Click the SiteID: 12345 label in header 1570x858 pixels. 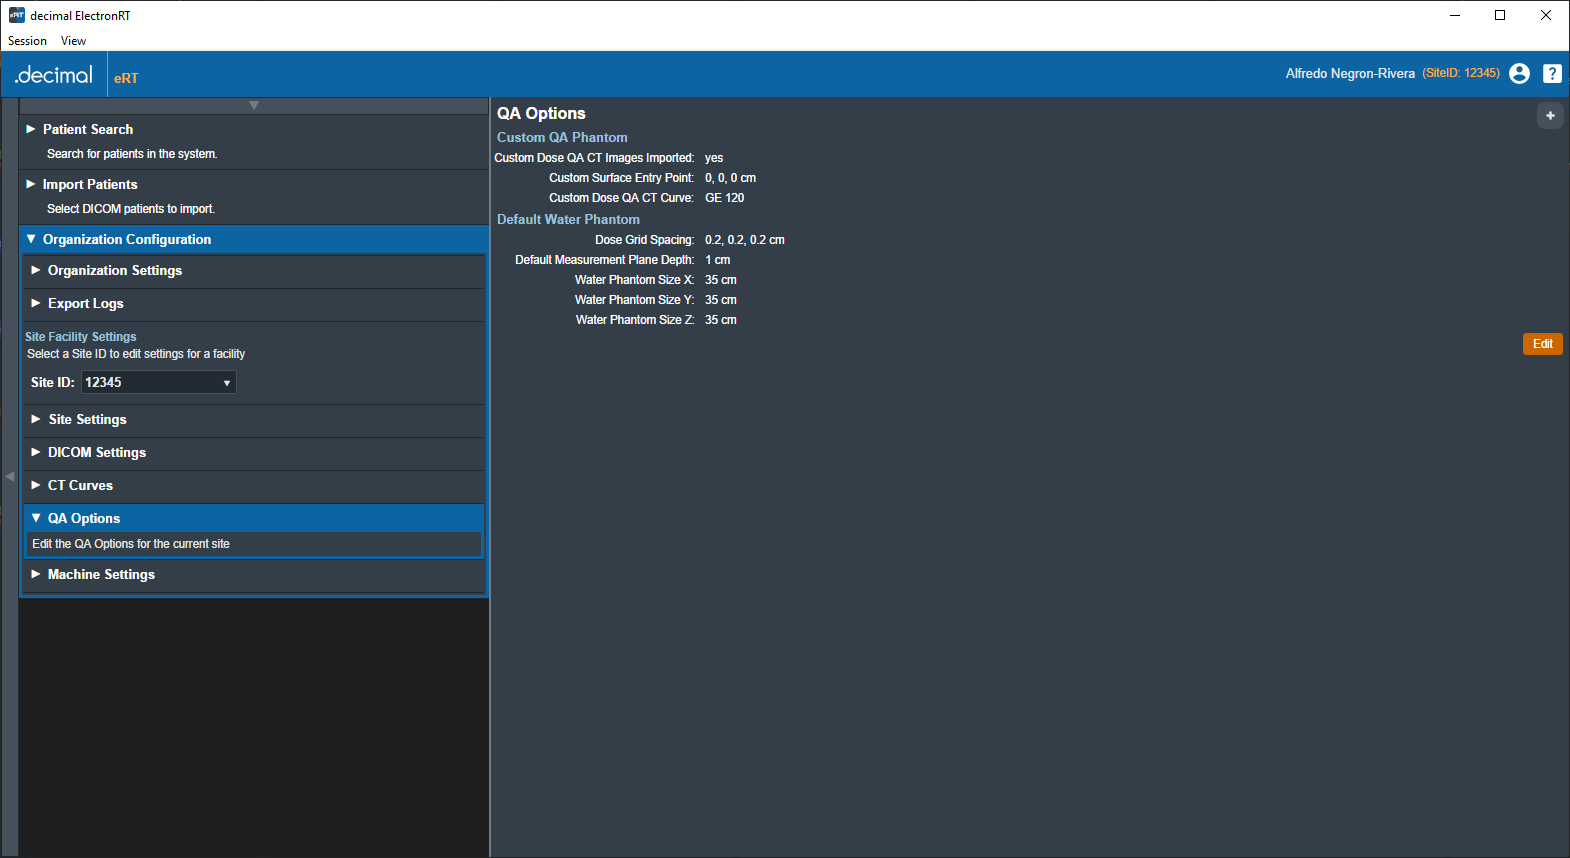1461,73
